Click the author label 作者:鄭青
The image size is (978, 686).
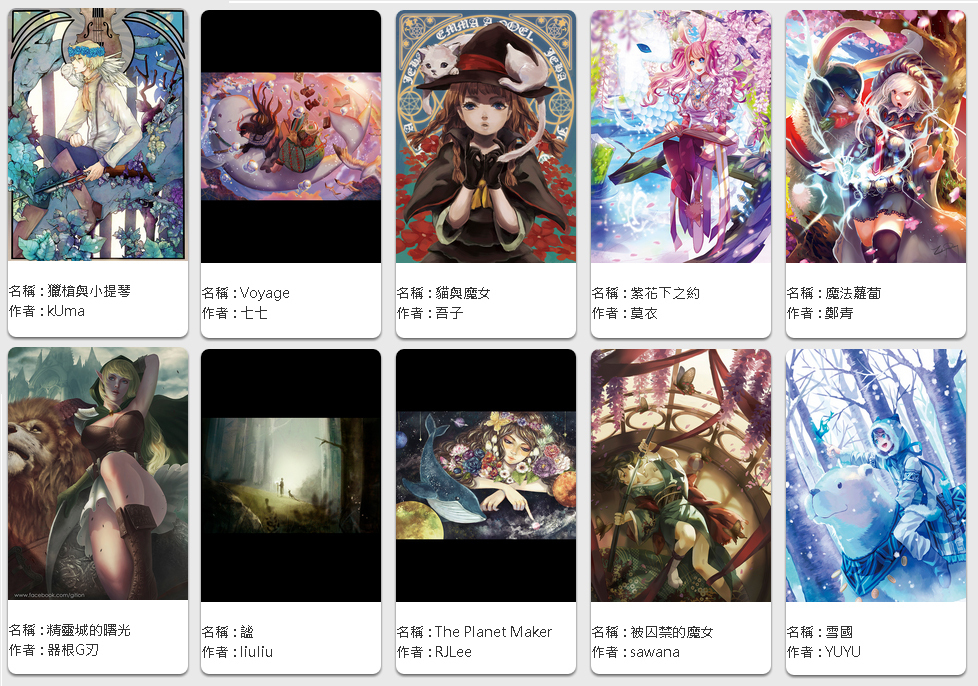820,313
